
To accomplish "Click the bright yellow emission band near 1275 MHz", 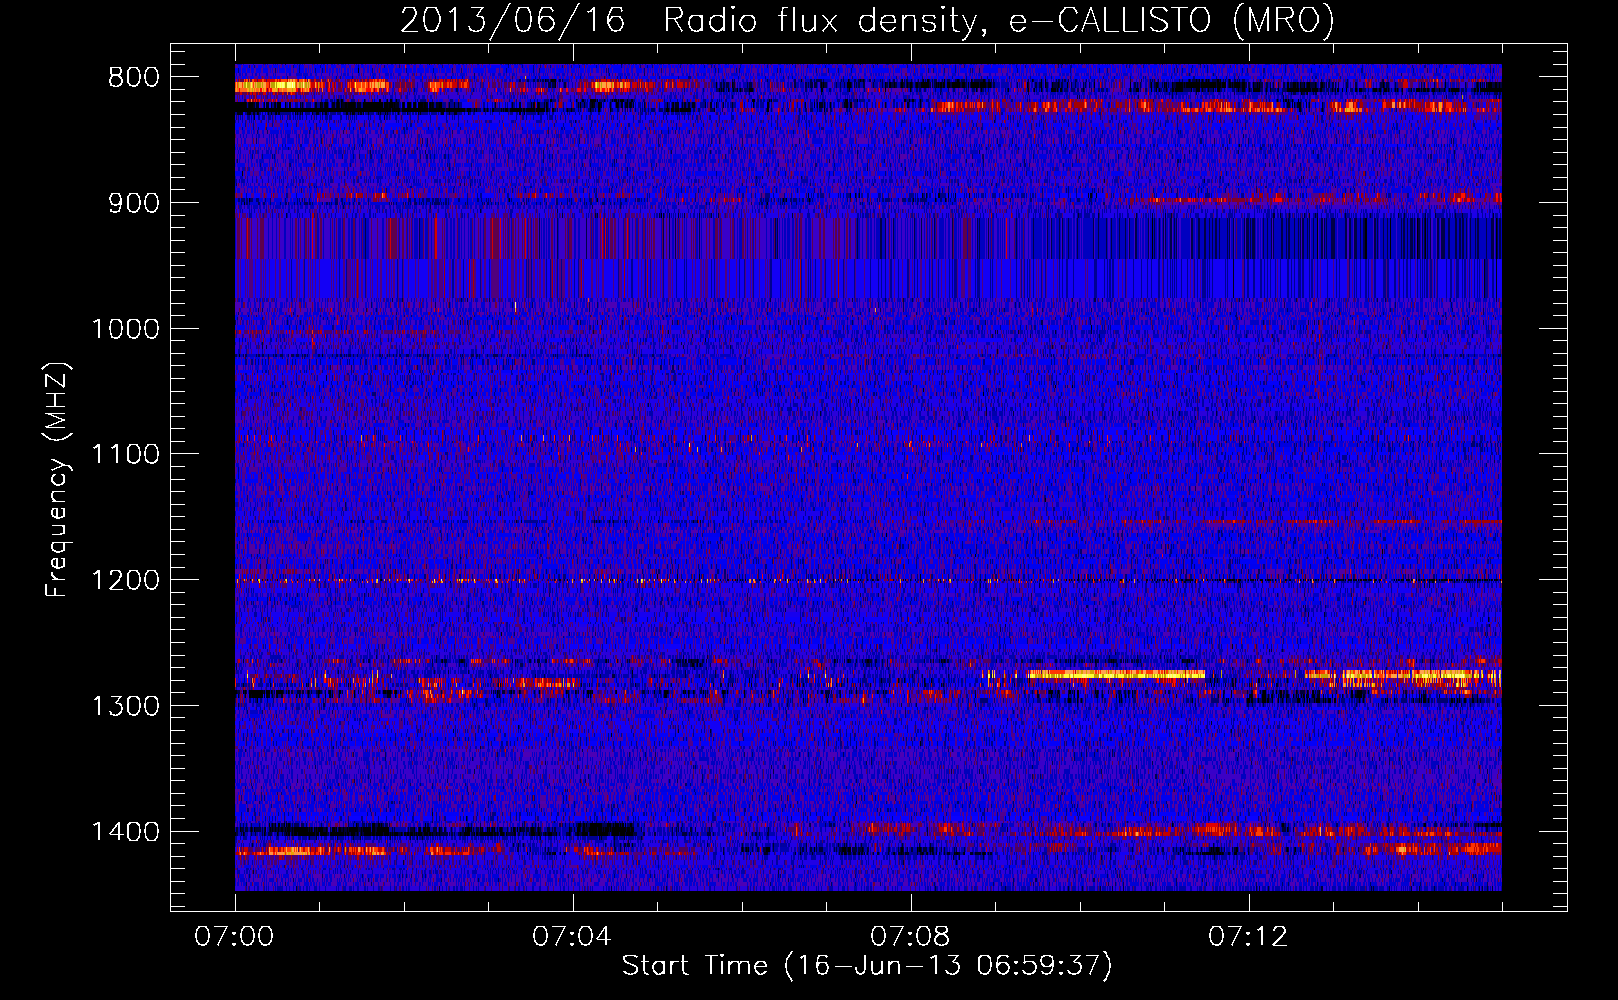I will tap(1116, 674).
